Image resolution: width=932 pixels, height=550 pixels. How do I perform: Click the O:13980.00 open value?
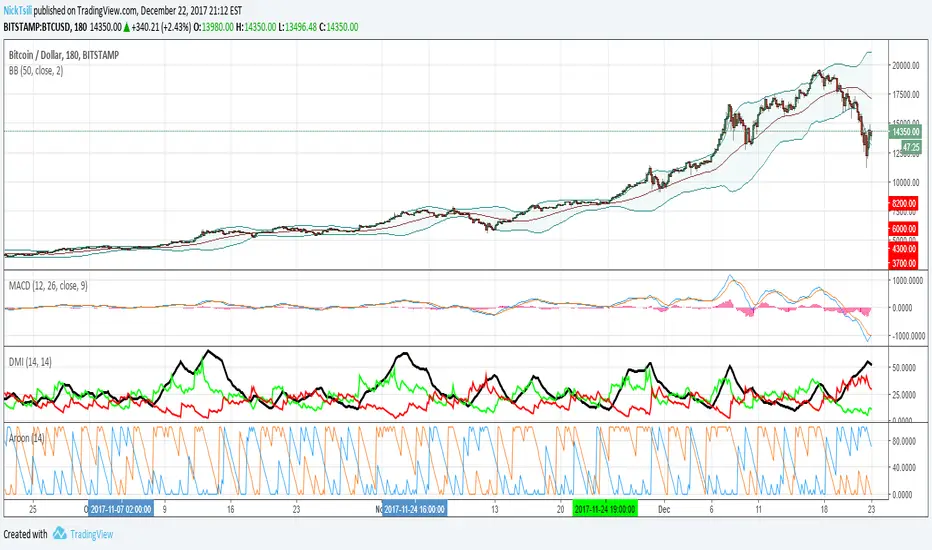click(213, 27)
